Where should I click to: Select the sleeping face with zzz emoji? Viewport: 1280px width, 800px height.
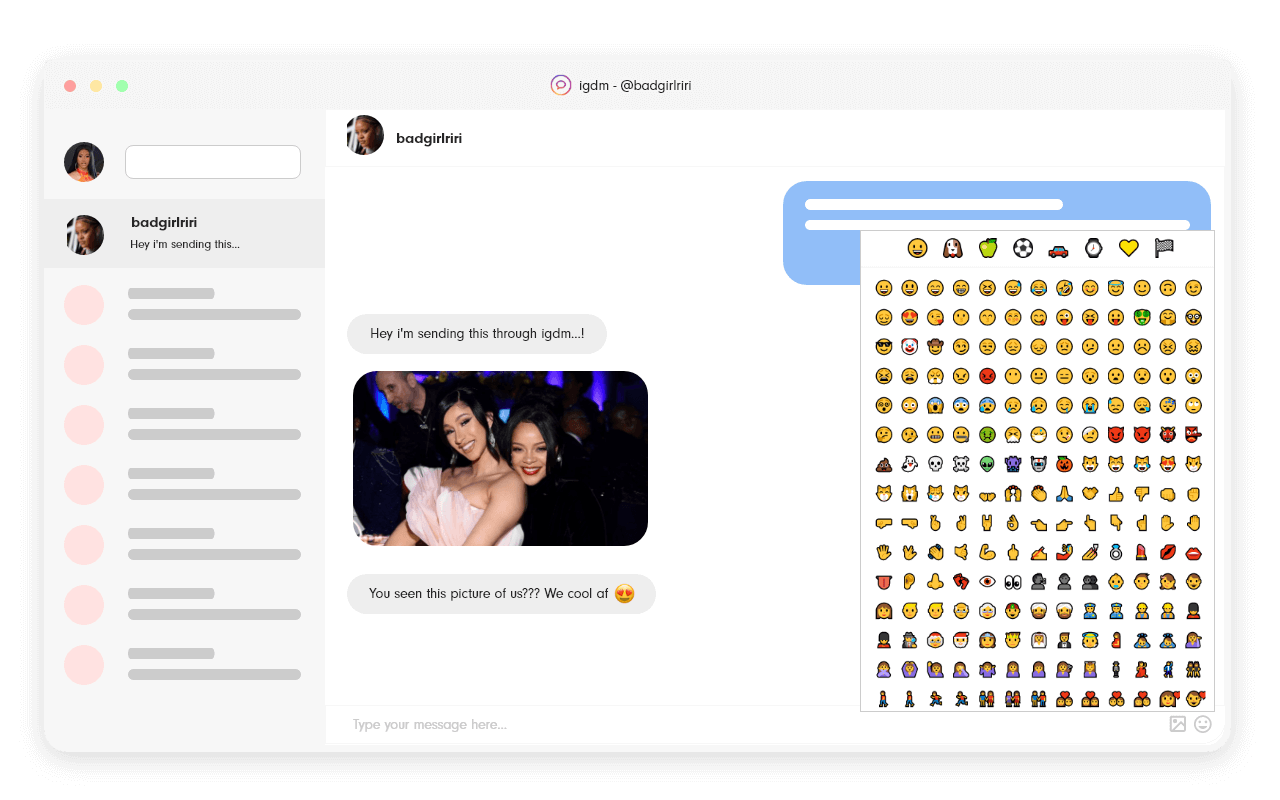tap(1168, 406)
